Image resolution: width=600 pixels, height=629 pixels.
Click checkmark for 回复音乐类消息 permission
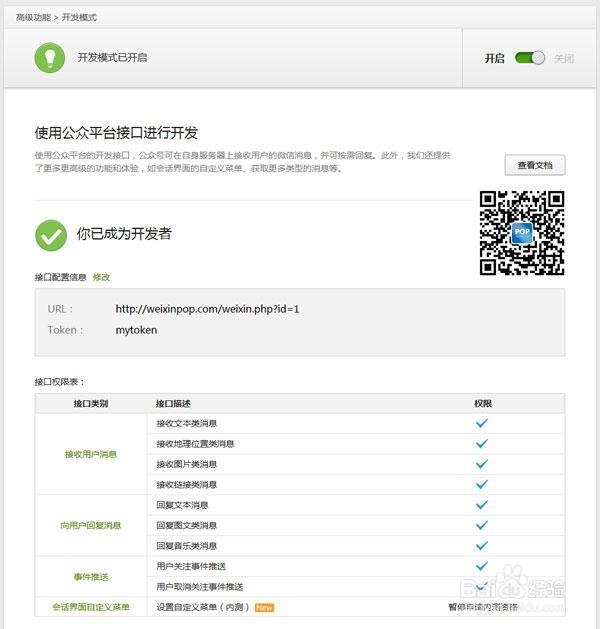[x=482, y=545]
